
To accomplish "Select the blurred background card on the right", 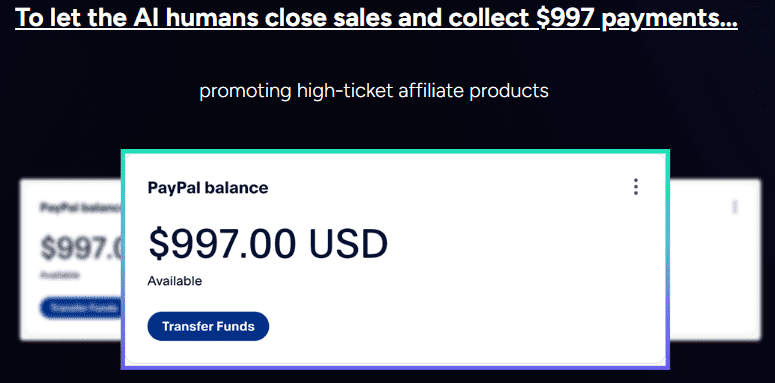I will click(715, 260).
